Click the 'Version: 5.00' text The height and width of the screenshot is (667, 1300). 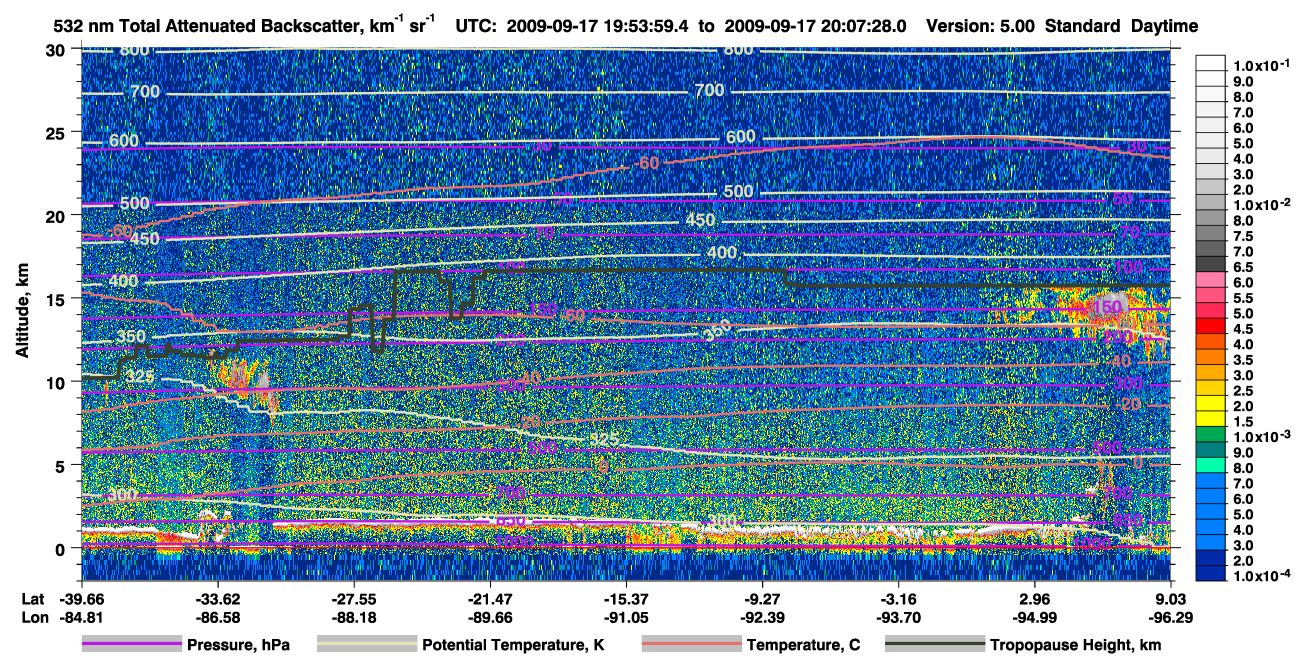(x=983, y=26)
